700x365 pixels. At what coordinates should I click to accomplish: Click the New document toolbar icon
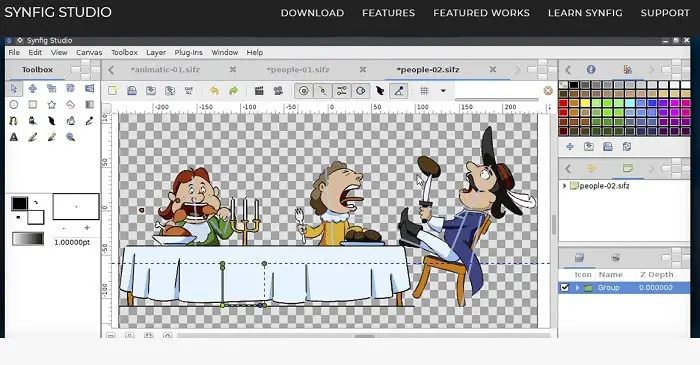coord(112,91)
